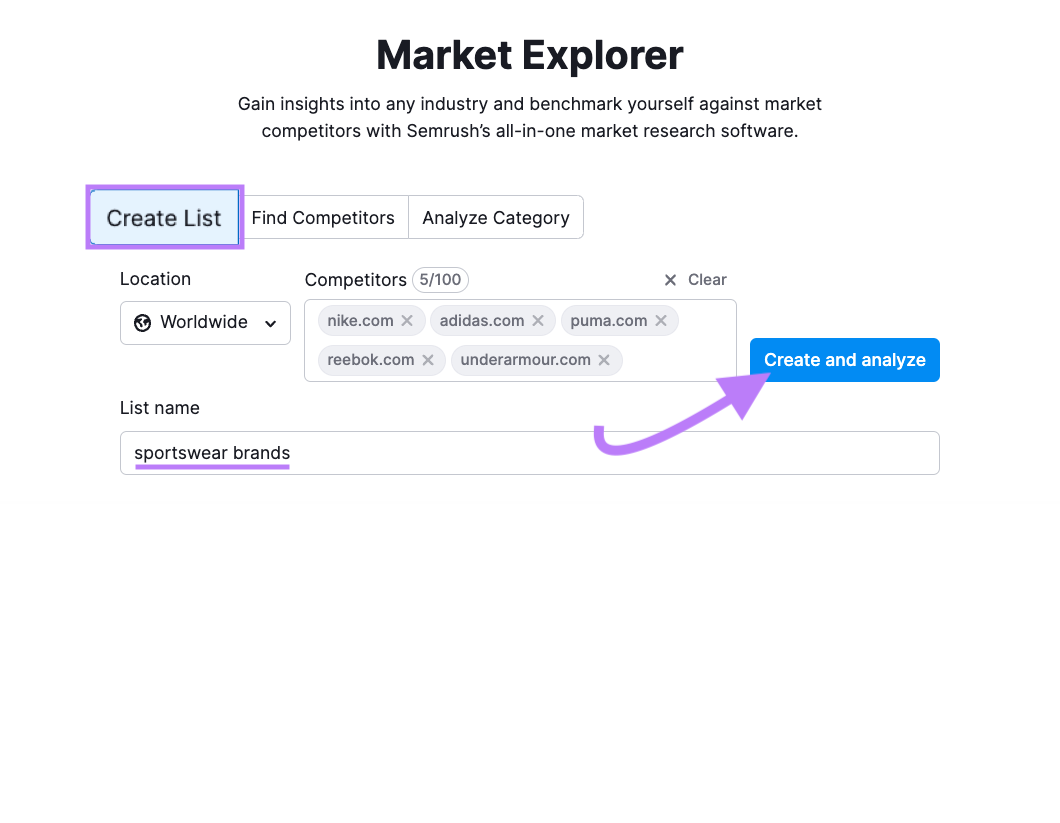Click the Create and analyze button

point(844,360)
